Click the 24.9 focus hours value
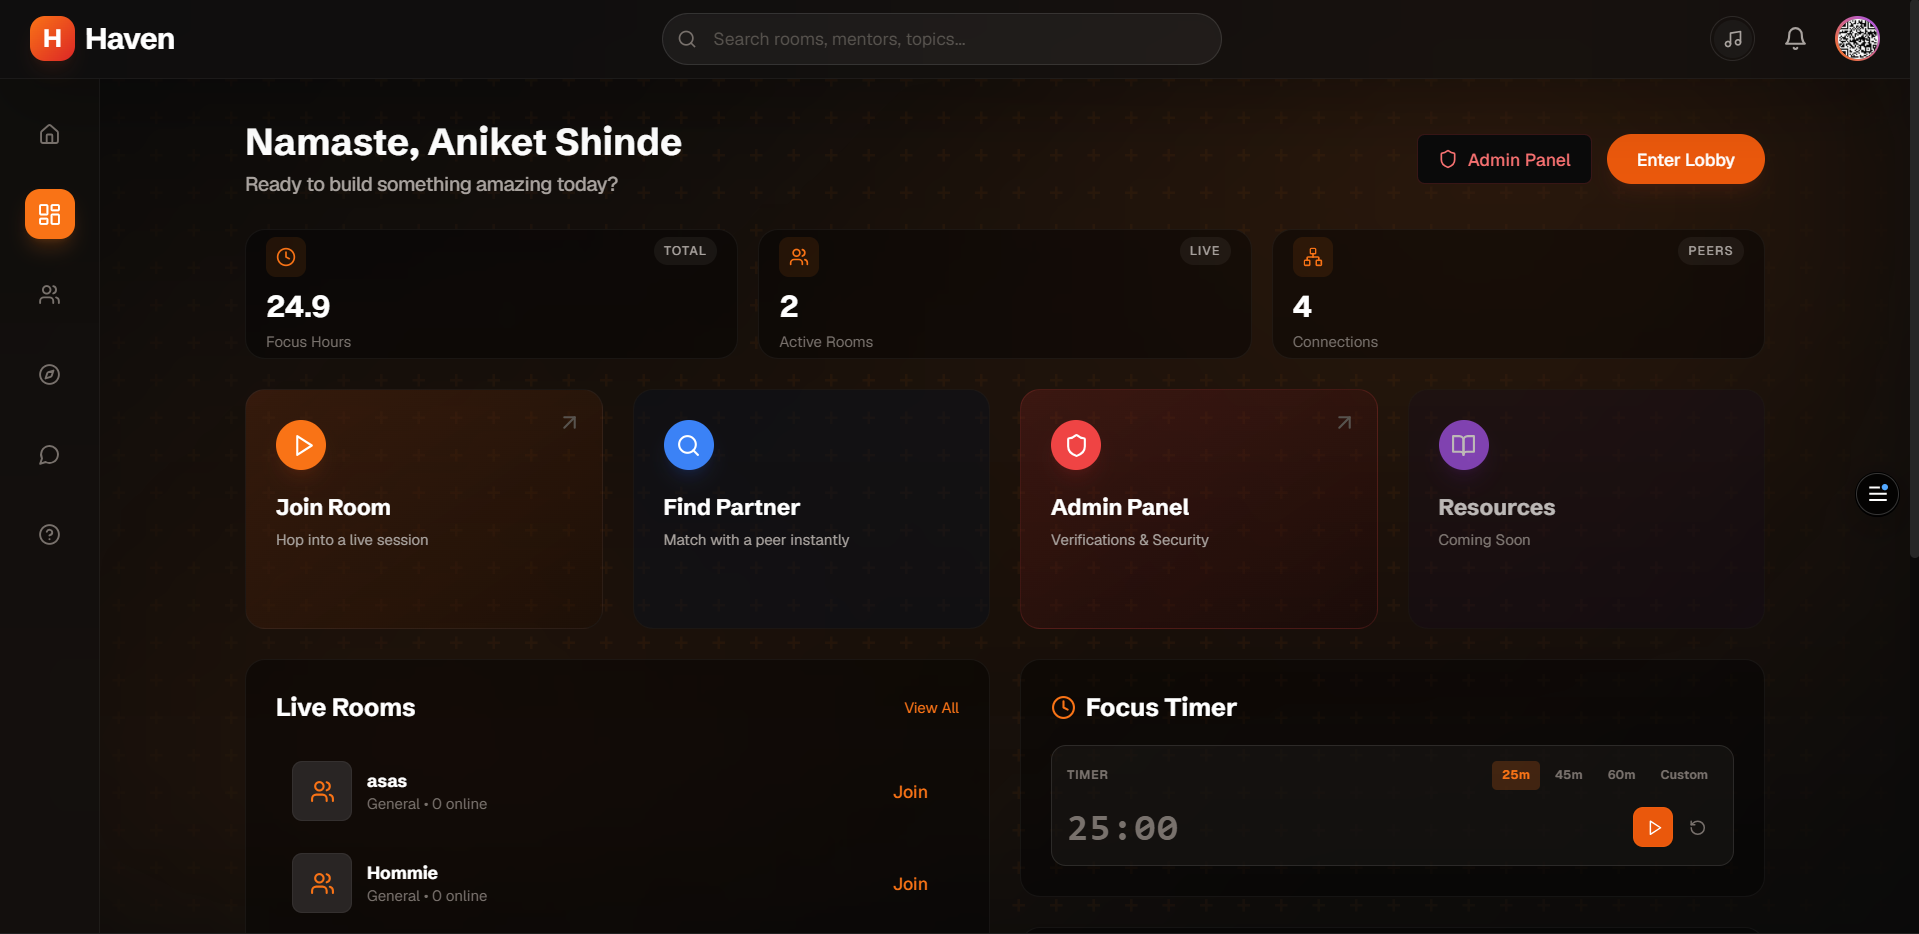Viewport: 1919px width, 934px height. tap(298, 306)
